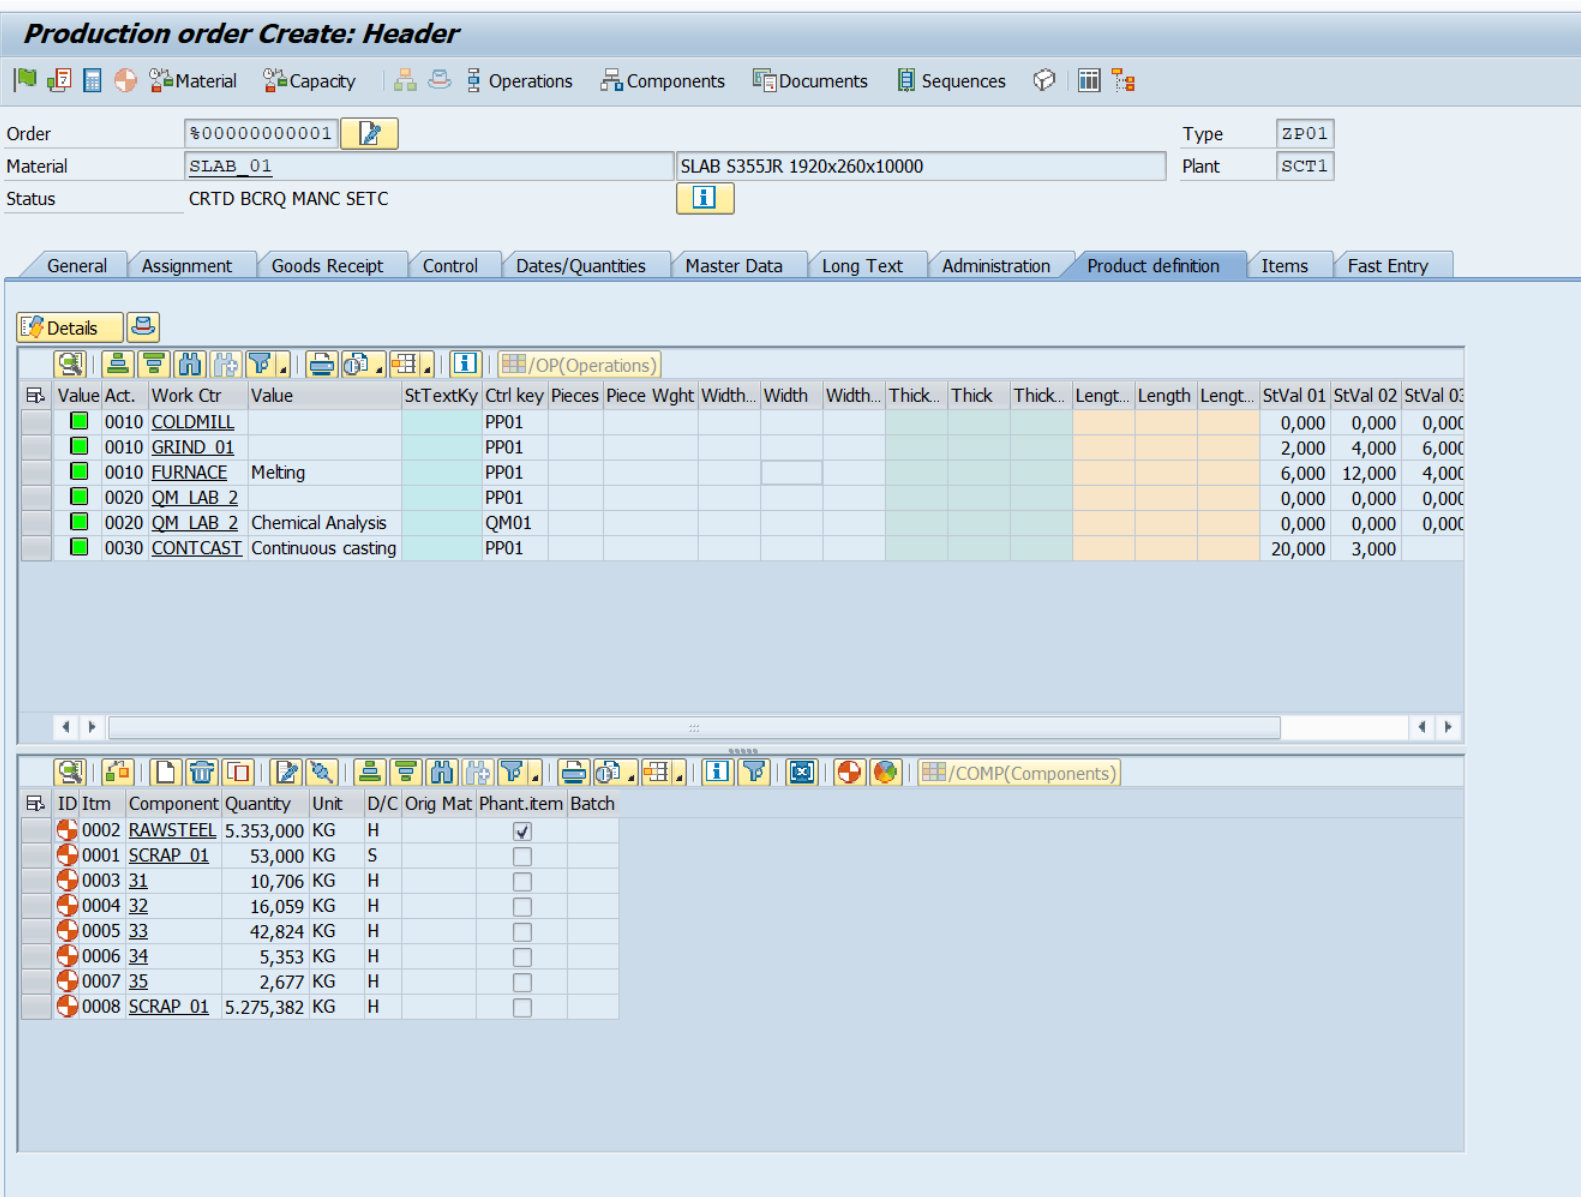The width and height of the screenshot is (1581, 1197).
Task: Click the status information icon button
Action: tap(704, 198)
